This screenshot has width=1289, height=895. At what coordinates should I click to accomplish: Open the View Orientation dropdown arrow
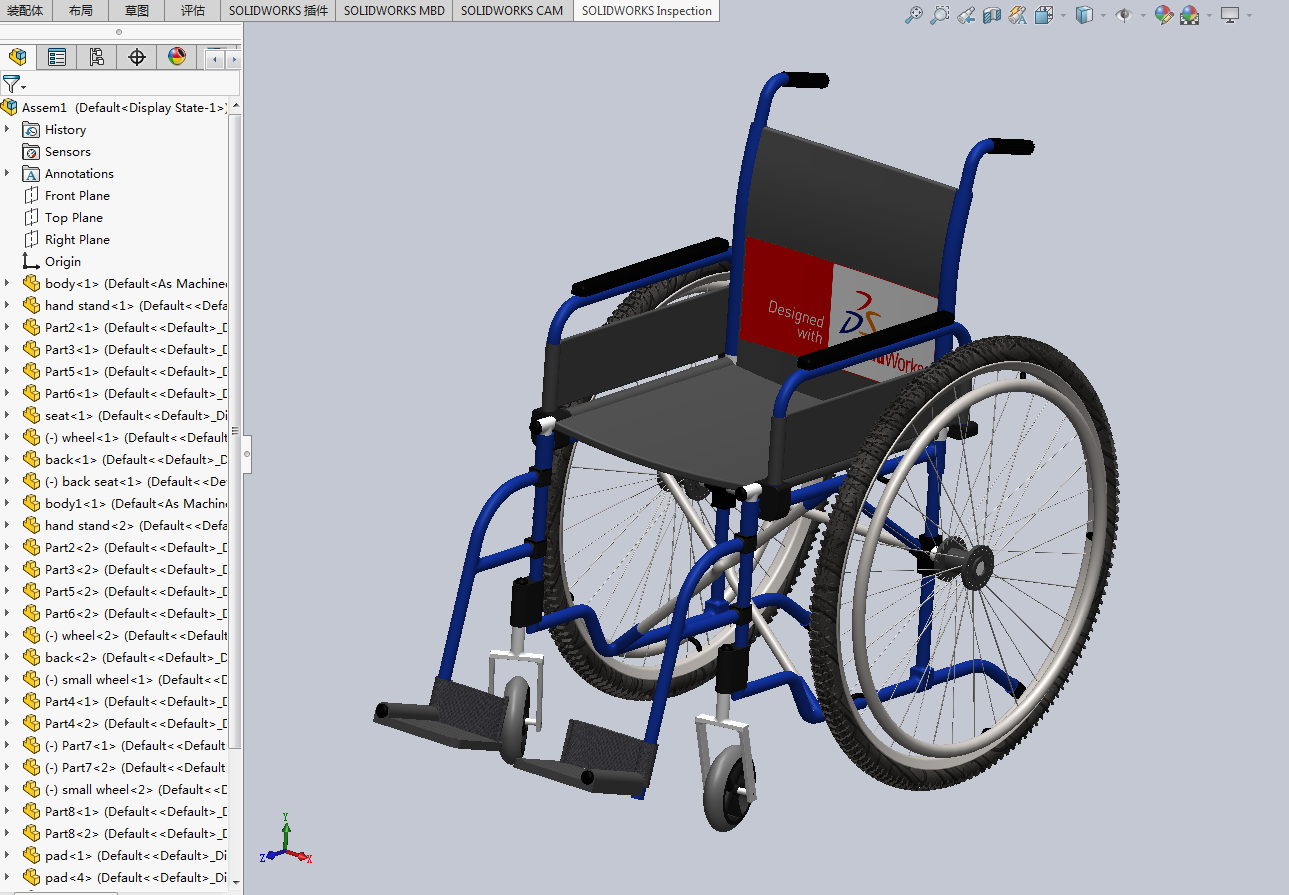(1063, 15)
